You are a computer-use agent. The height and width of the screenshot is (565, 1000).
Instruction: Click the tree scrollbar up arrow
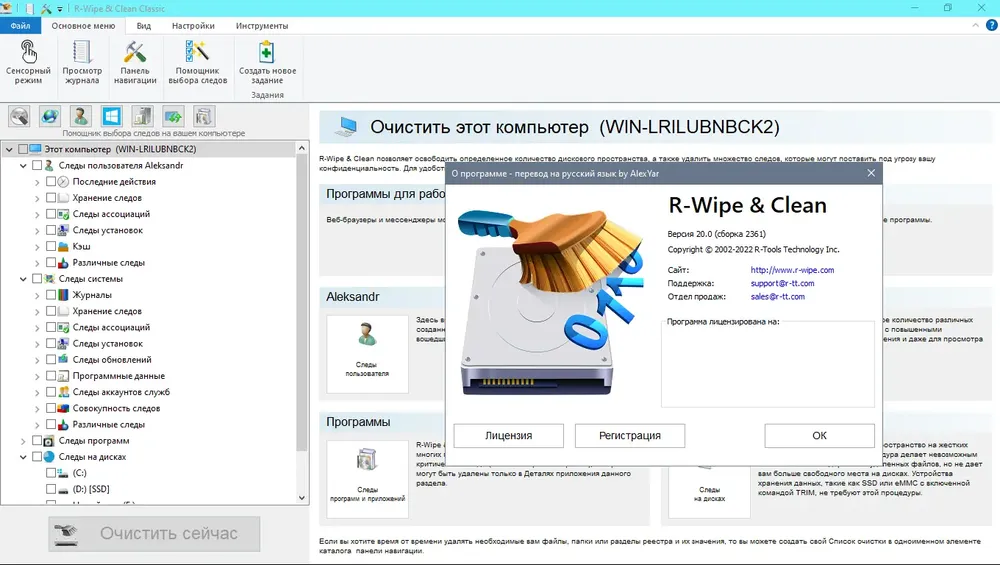tap(302, 148)
